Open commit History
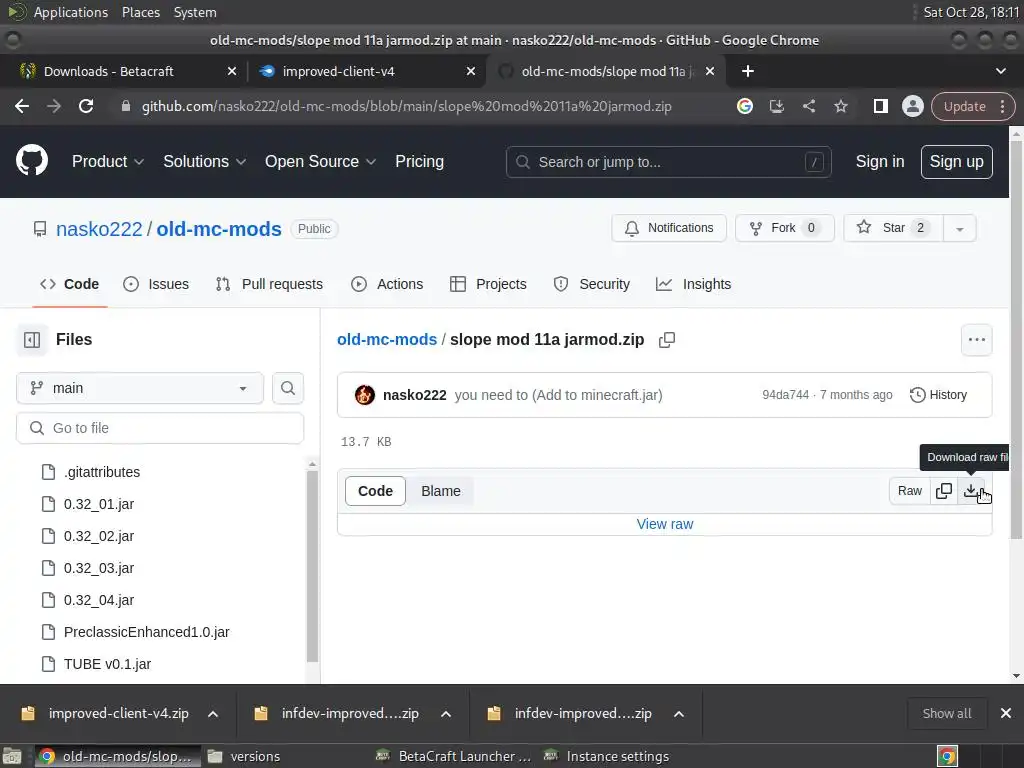Viewport: 1024px width, 768px height. (x=938, y=394)
